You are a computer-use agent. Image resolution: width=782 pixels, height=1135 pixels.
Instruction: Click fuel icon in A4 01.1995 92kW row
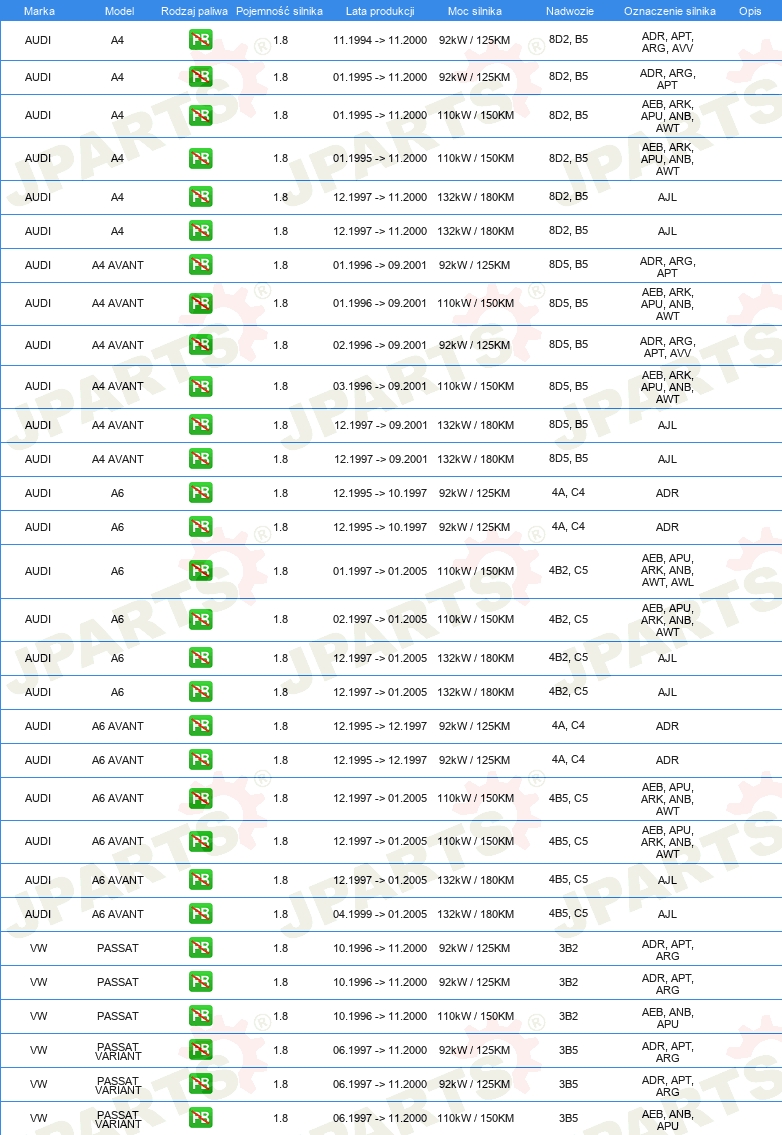coord(201,77)
